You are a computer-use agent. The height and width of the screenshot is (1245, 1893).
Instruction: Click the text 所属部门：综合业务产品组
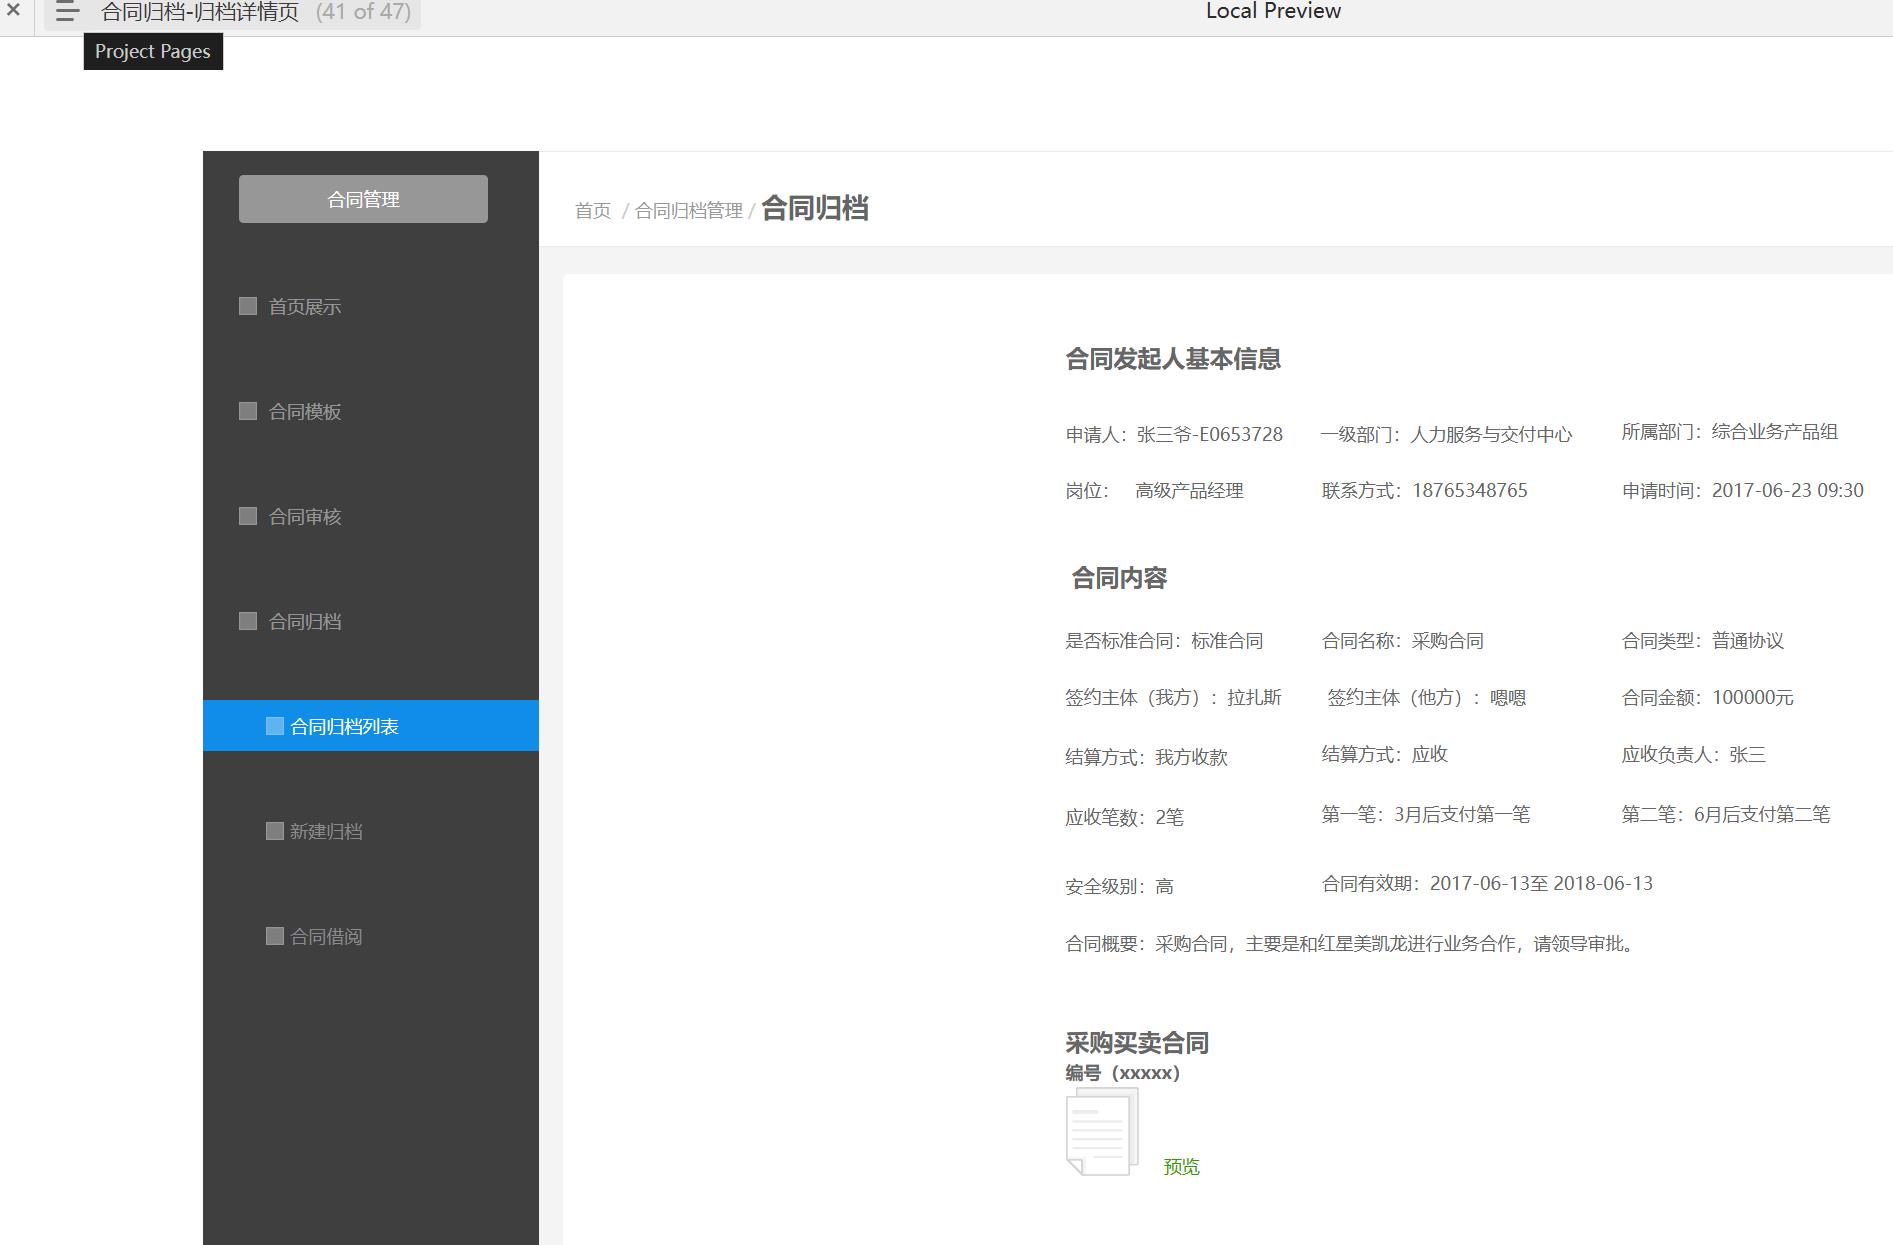(x=1730, y=432)
